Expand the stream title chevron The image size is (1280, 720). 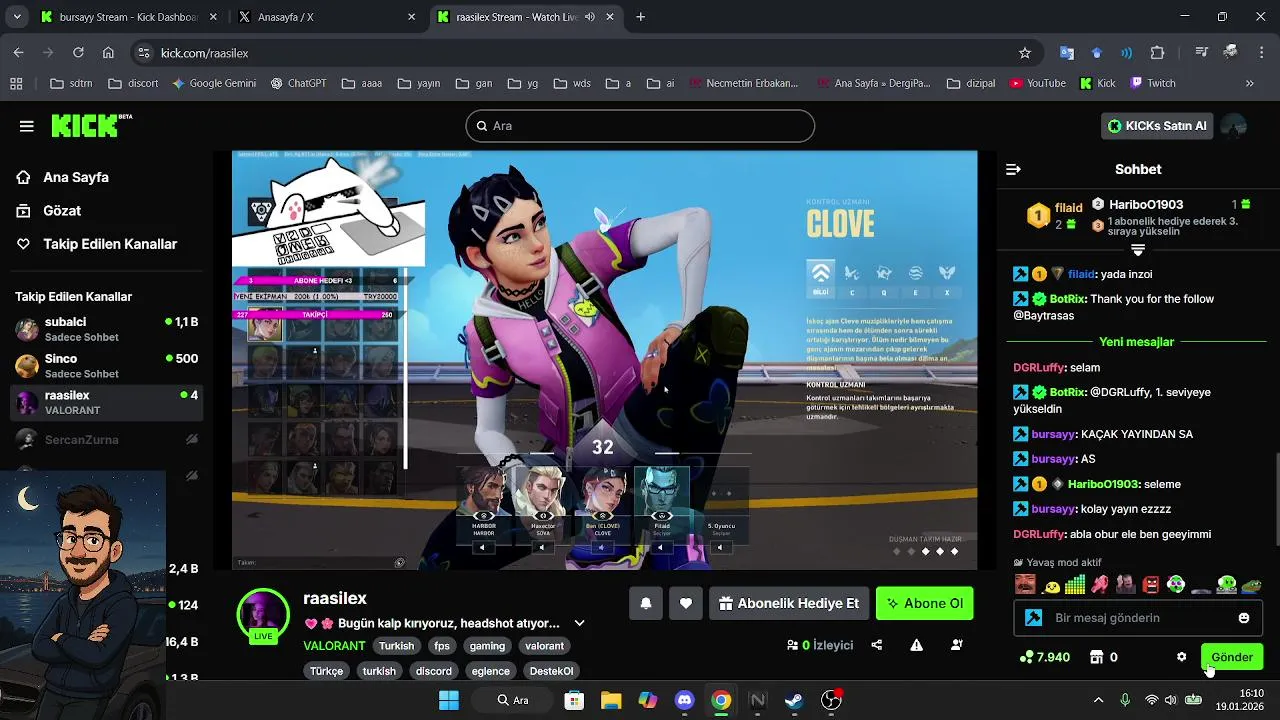pos(579,623)
